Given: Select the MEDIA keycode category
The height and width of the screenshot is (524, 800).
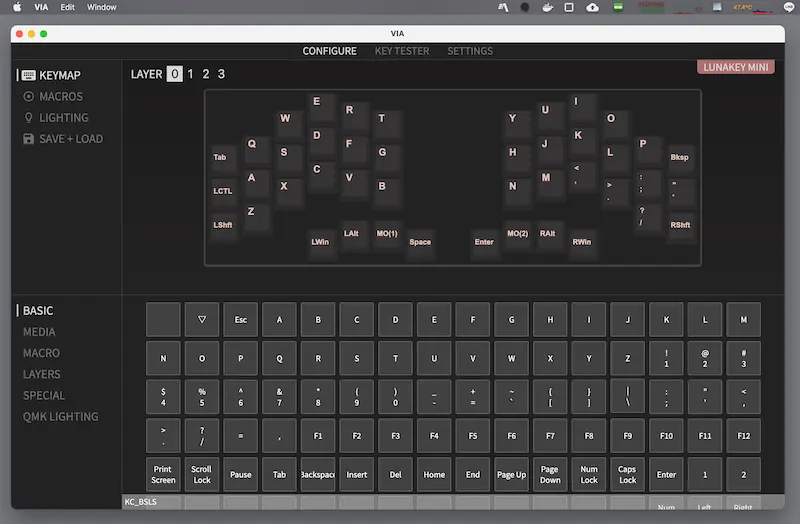Looking at the screenshot, I should point(39,332).
